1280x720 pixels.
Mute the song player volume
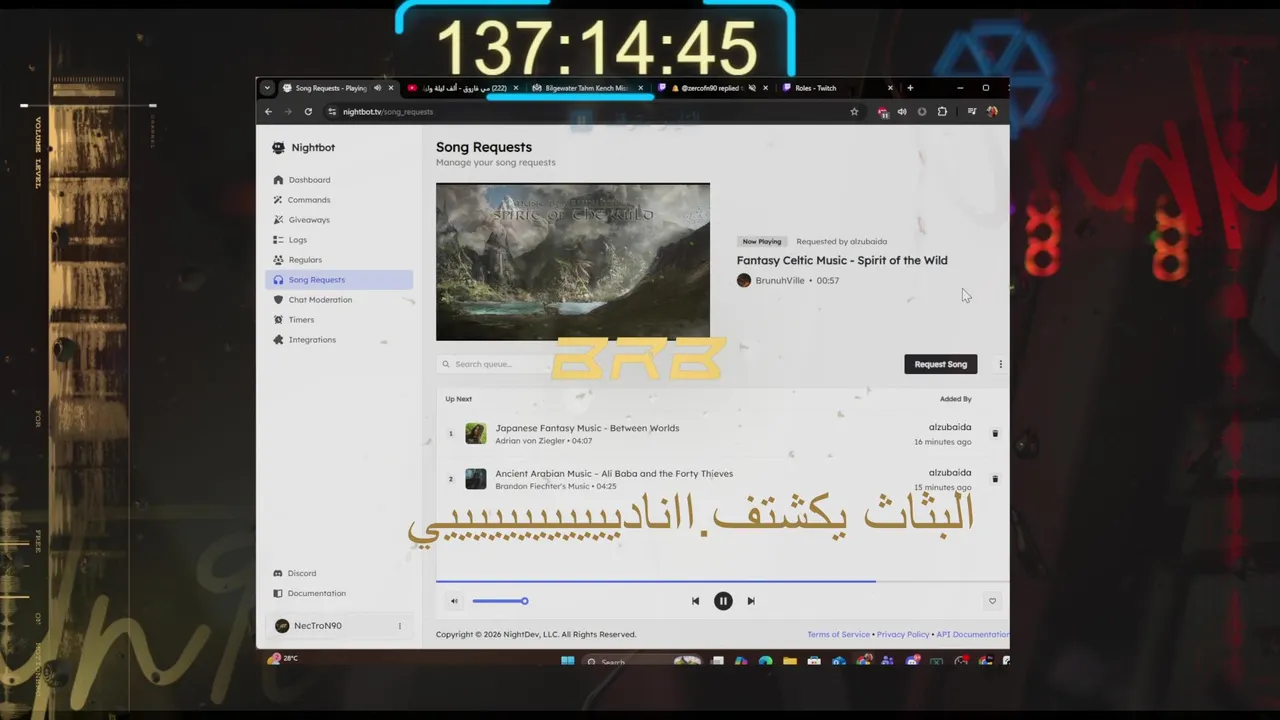(x=454, y=601)
